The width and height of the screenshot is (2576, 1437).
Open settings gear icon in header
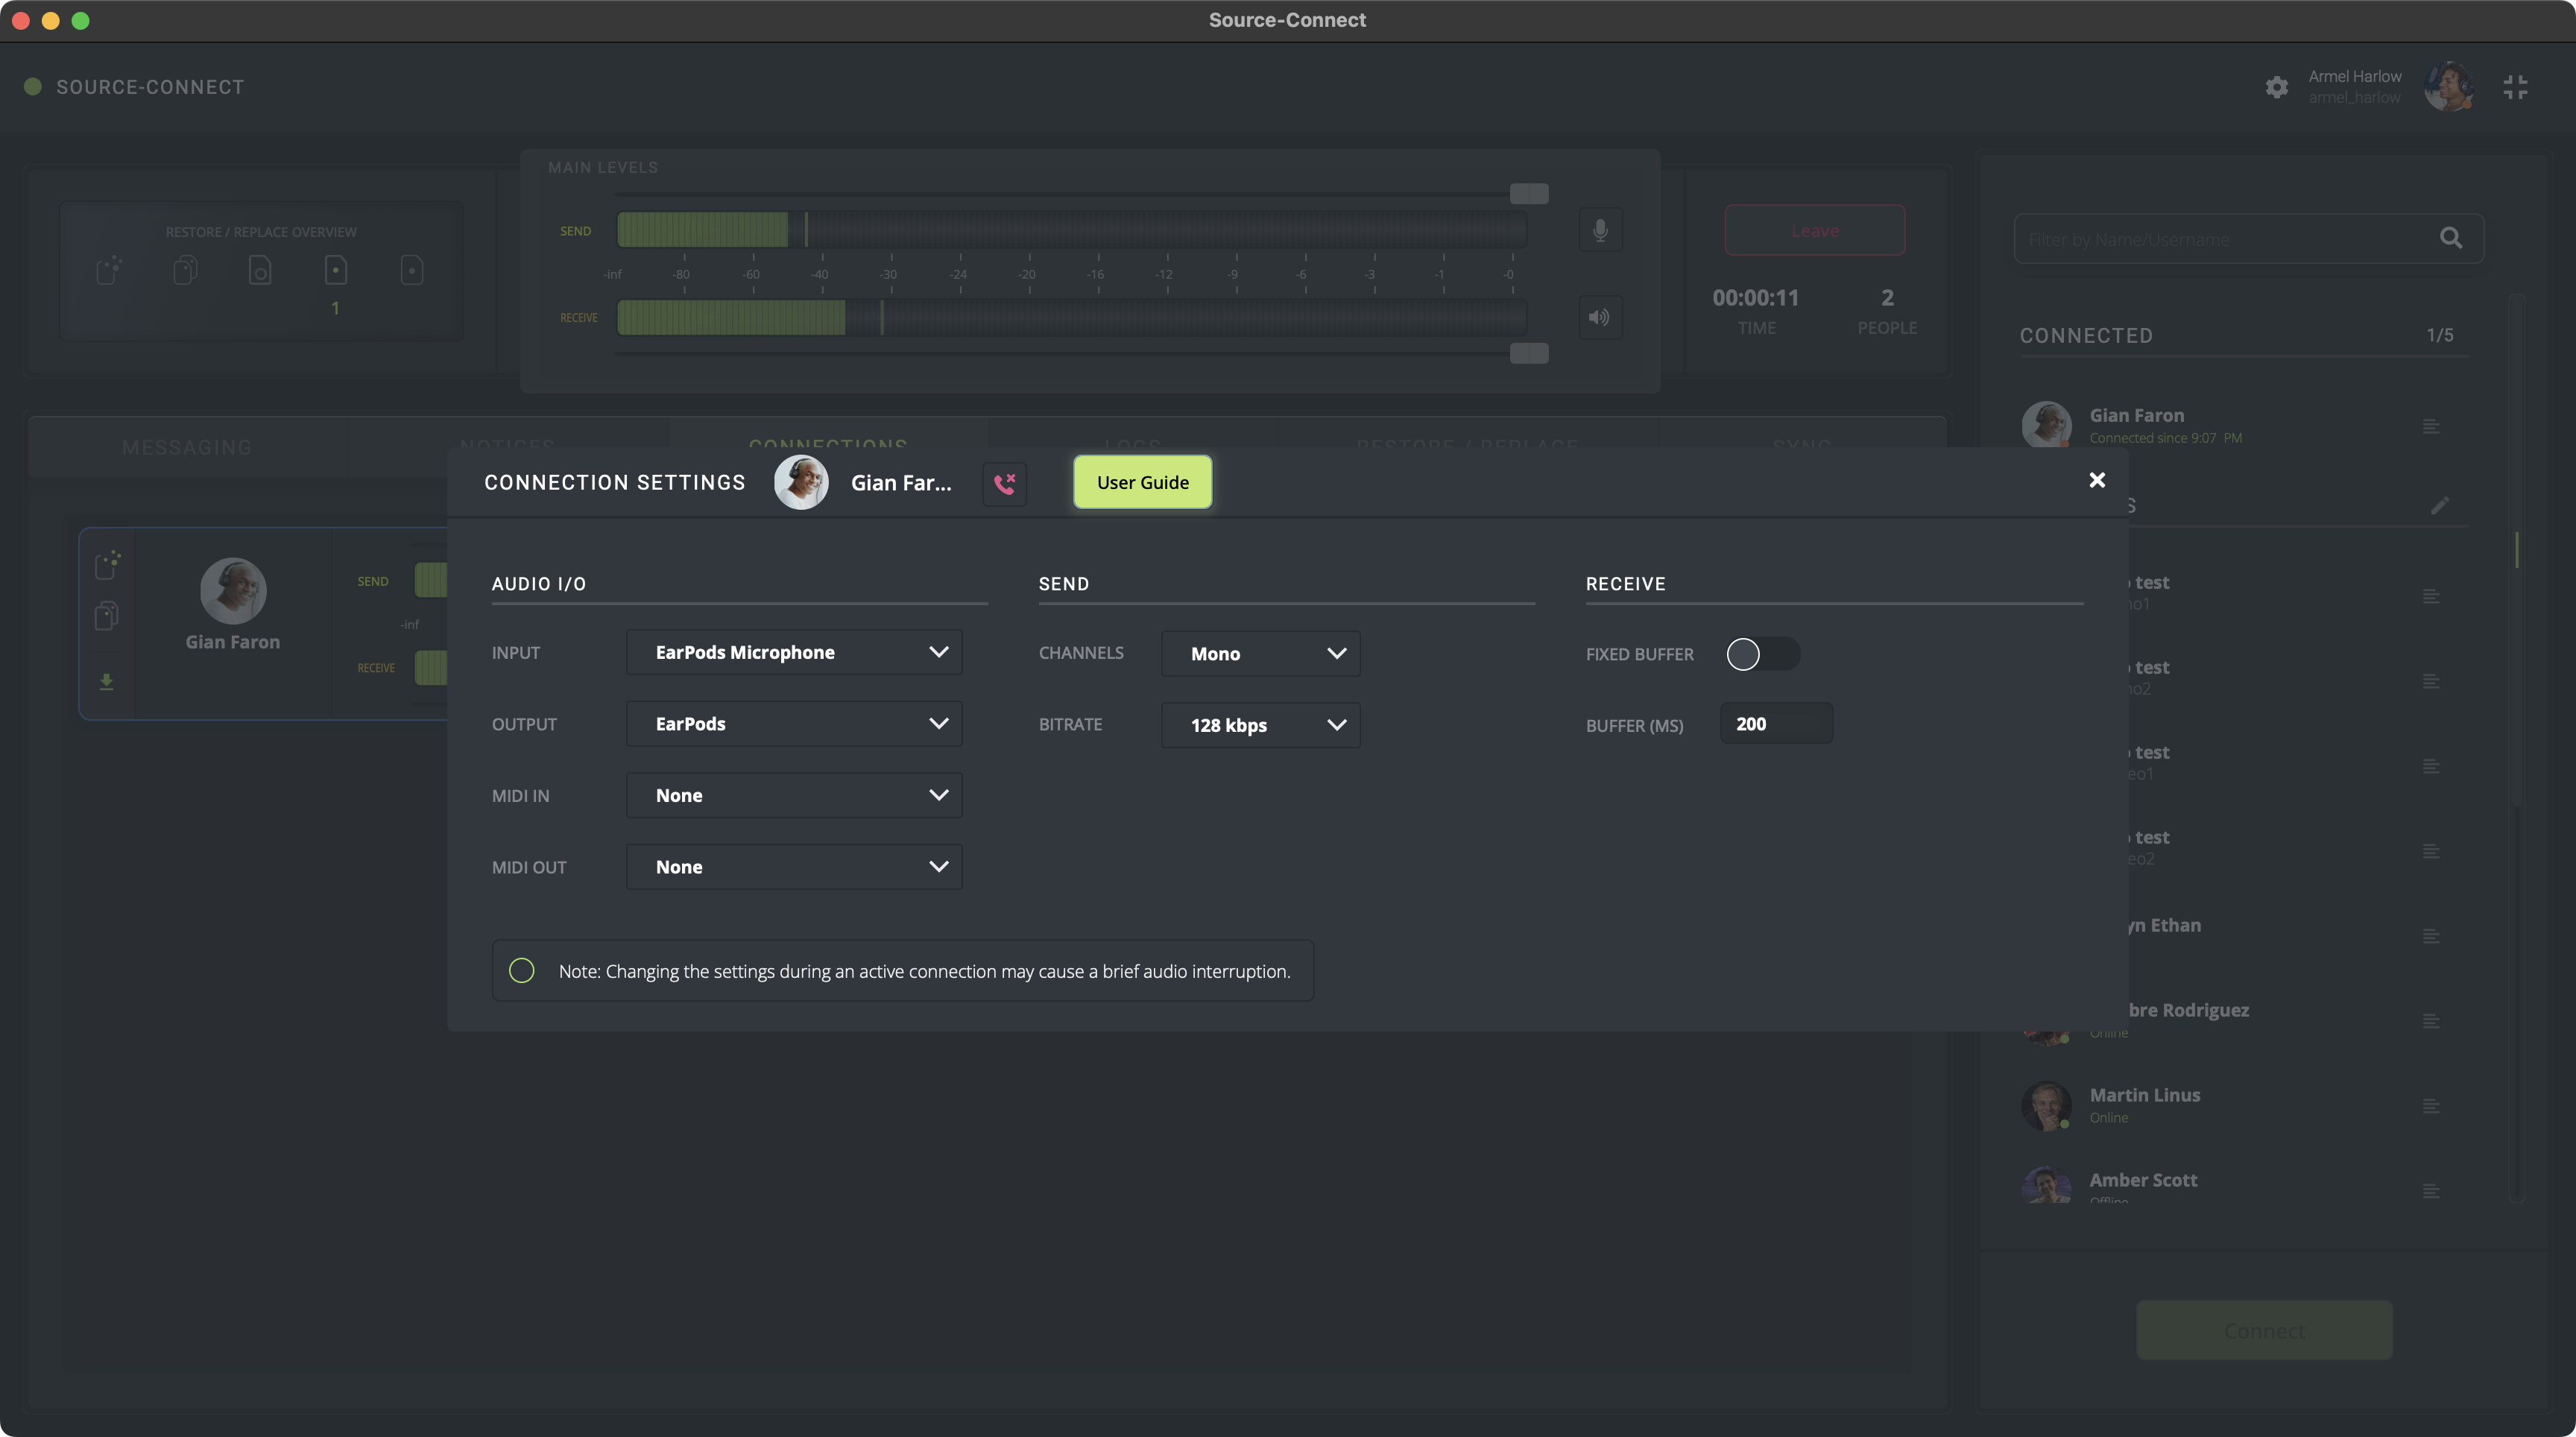click(x=2276, y=87)
